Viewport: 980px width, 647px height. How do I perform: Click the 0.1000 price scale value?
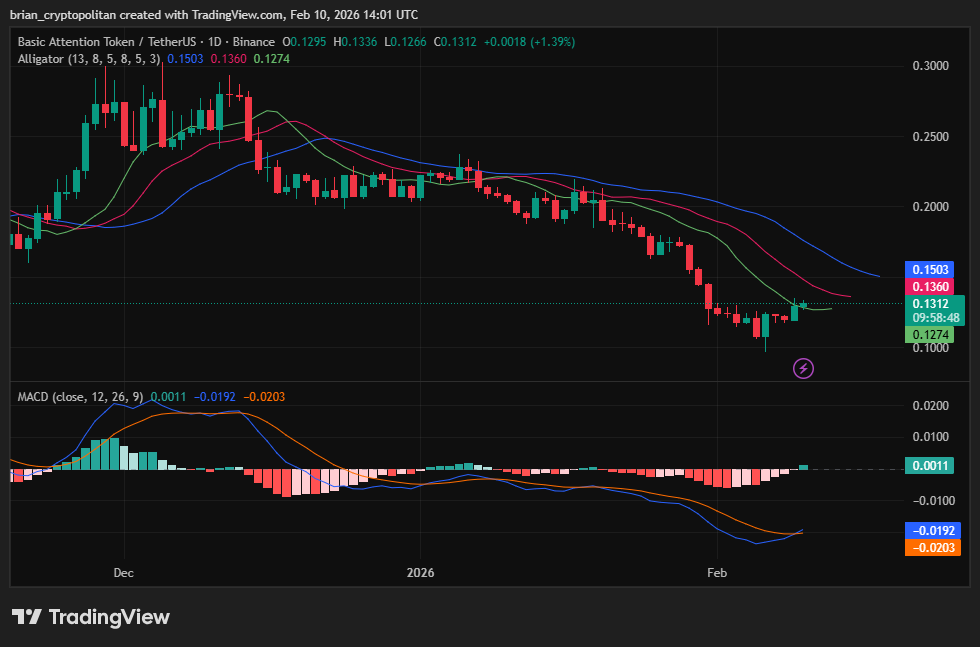[x=931, y=348]
